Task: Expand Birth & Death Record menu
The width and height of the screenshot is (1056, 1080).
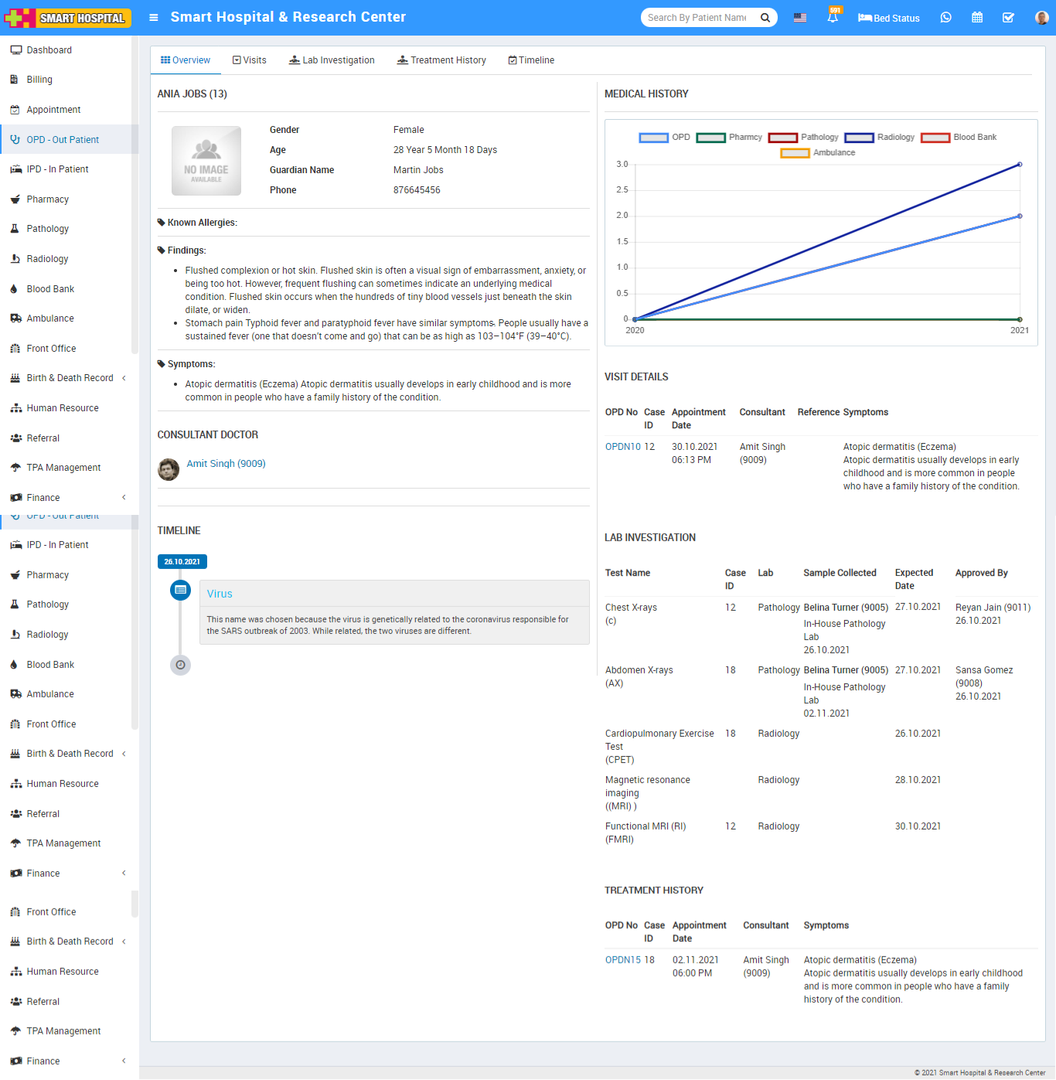Action: click(69, 378)
